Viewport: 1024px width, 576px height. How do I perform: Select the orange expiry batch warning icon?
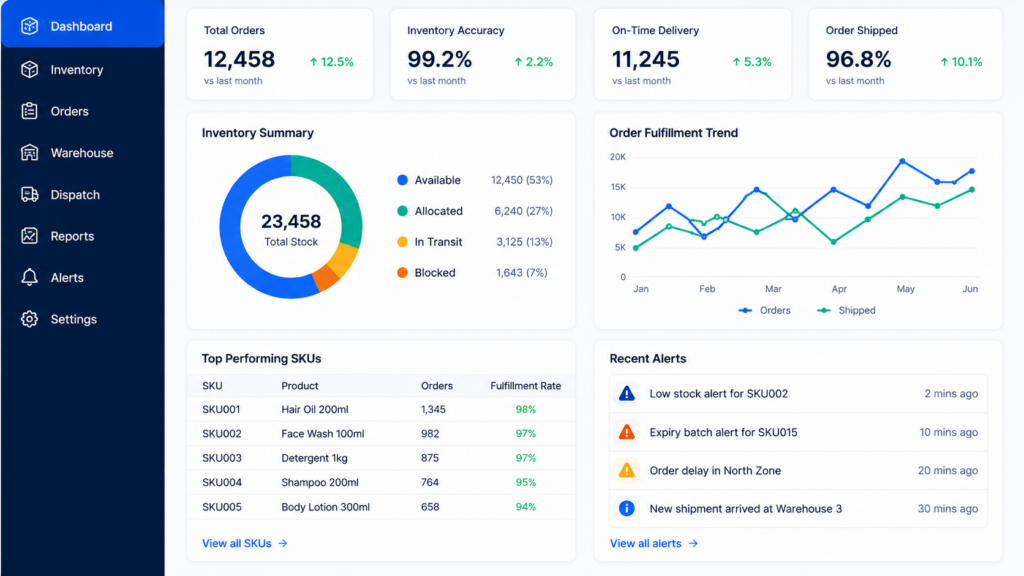[x=626, y=432]
